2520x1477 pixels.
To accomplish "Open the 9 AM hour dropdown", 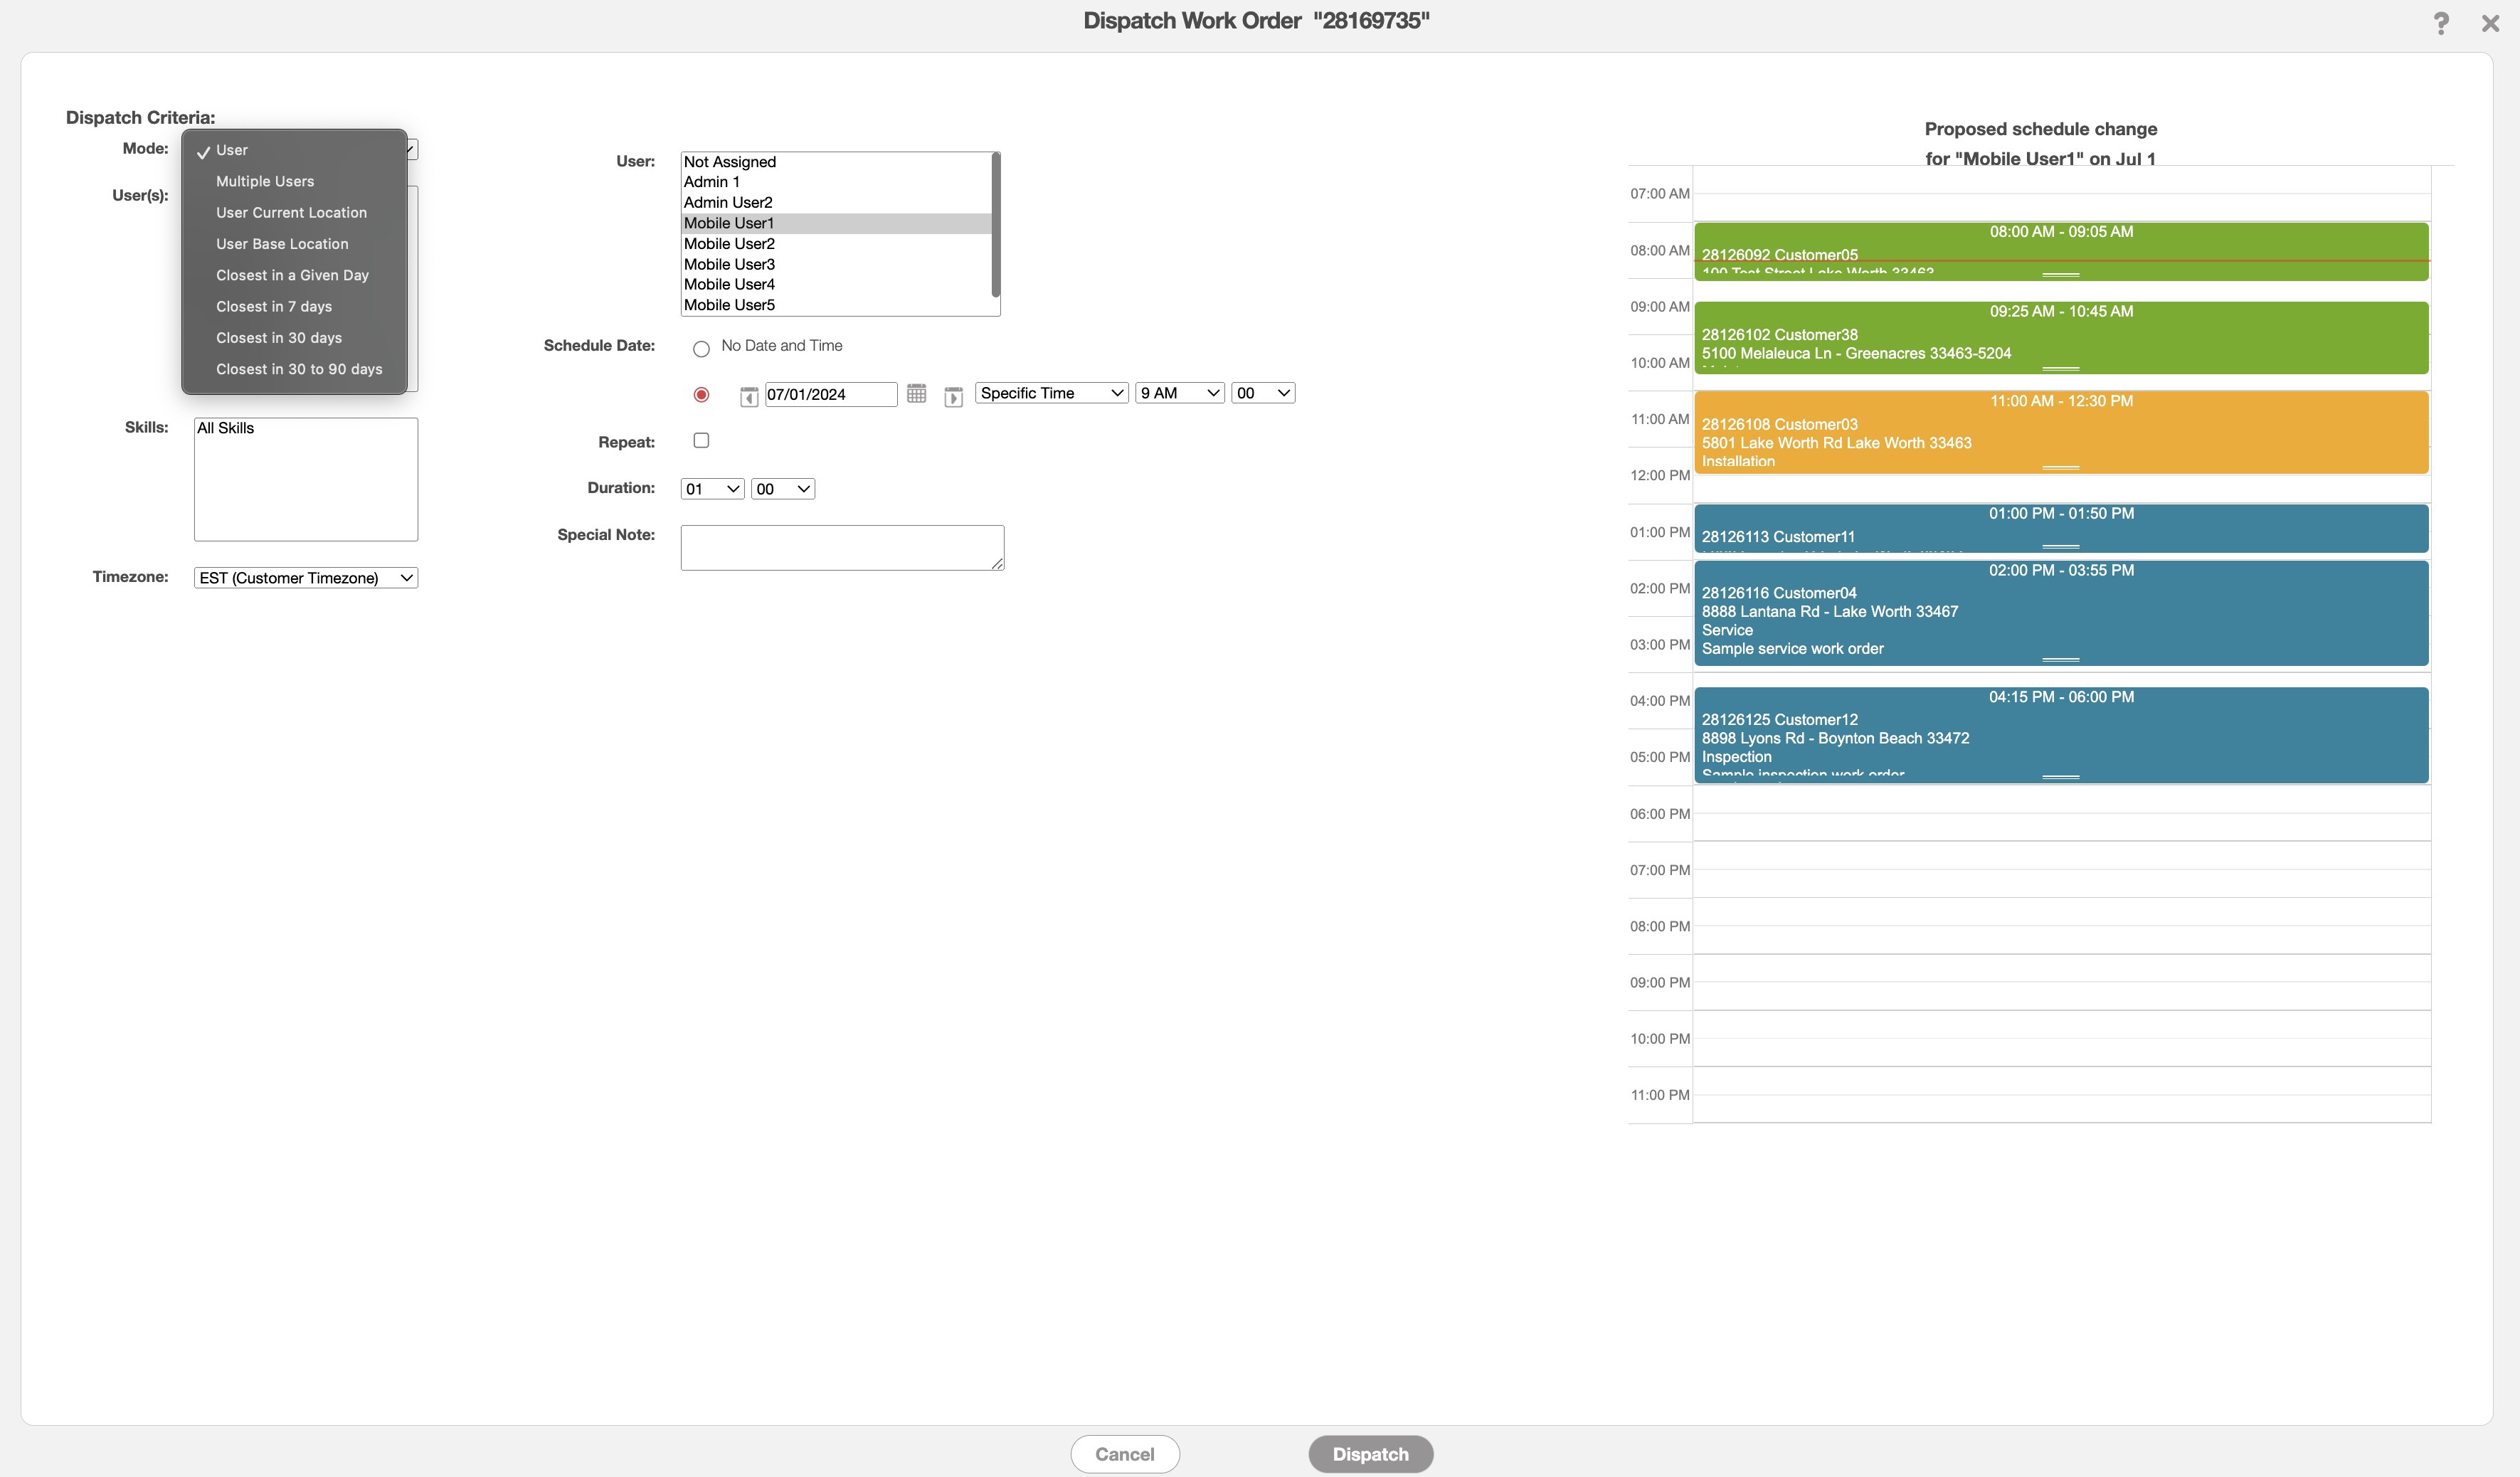I will (1179, 393).
